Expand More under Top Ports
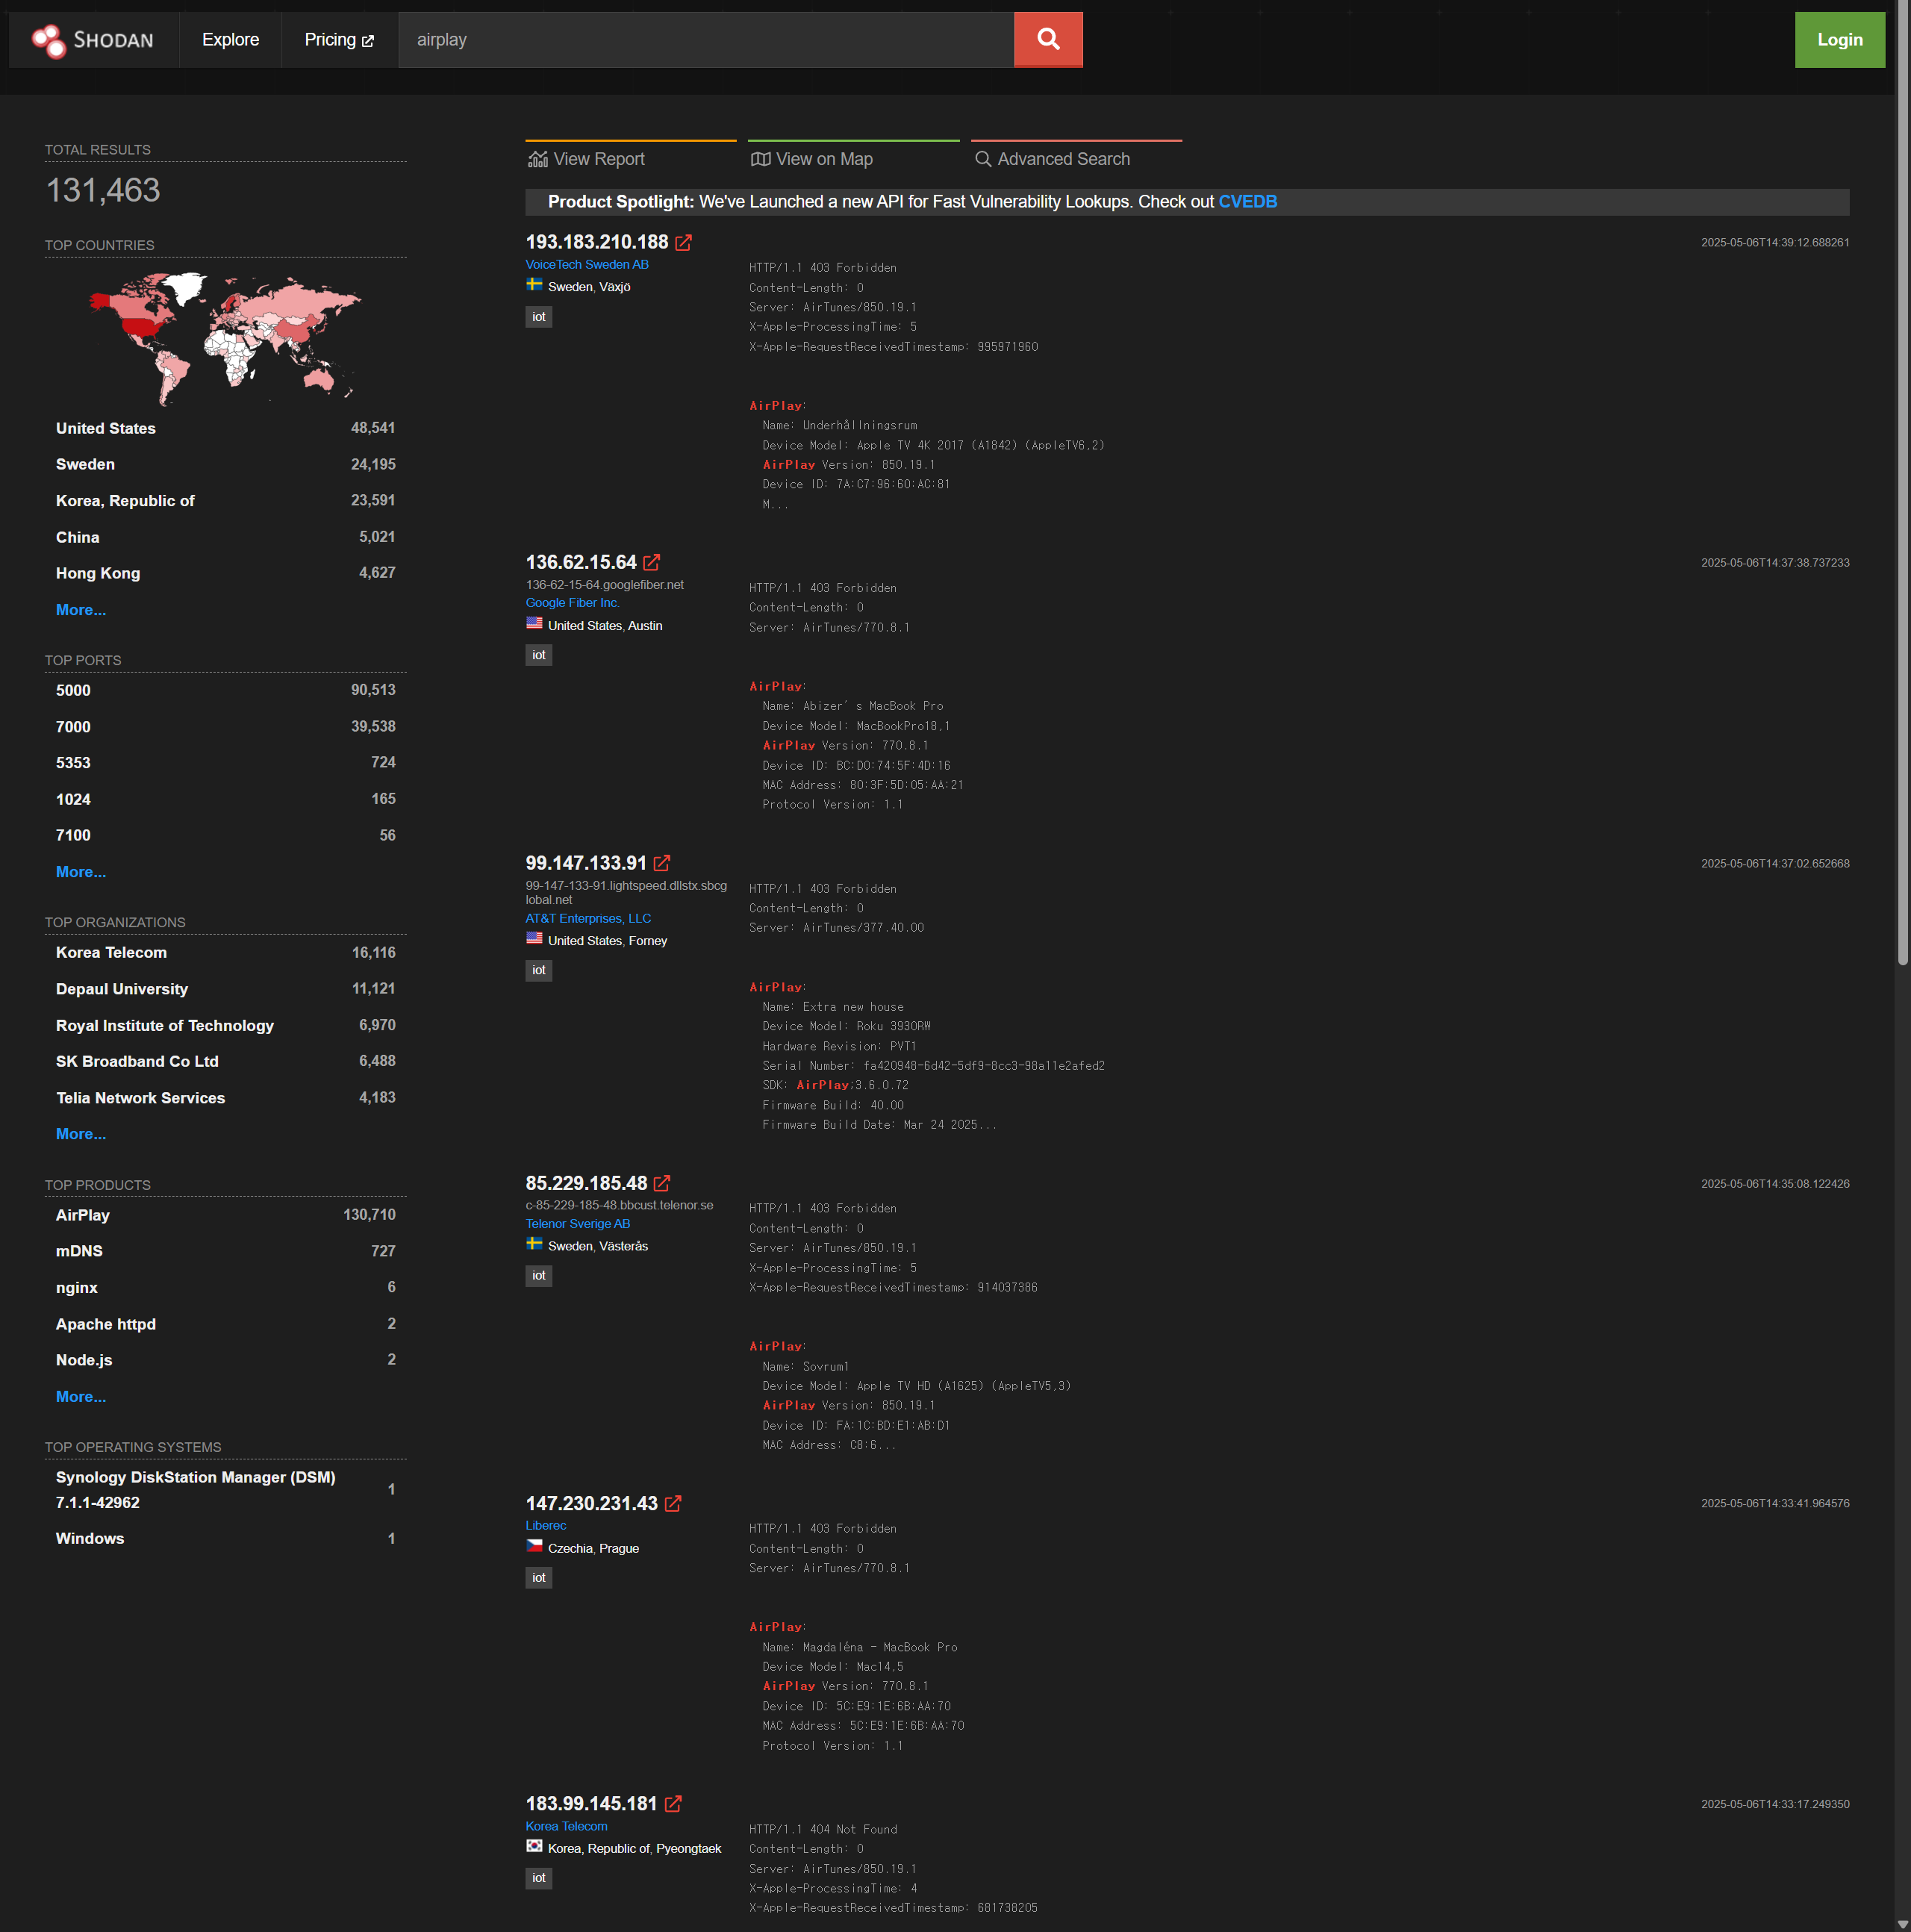1911x1932 pixels. tap(81, 872)
